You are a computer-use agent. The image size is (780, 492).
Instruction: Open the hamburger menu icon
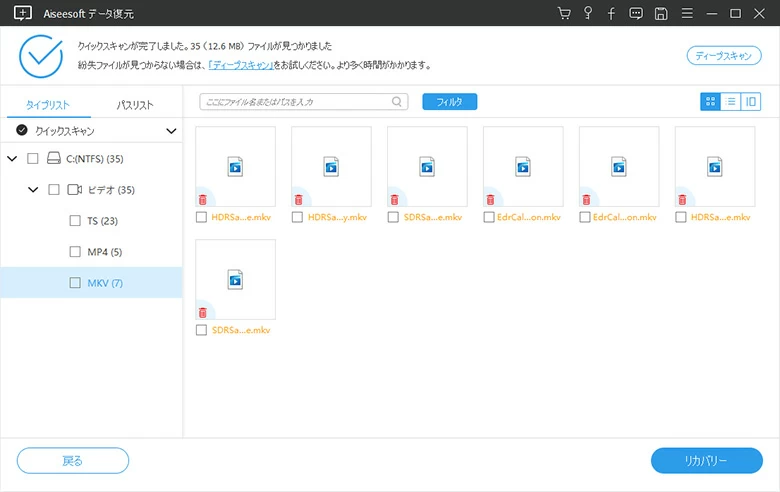686,13
